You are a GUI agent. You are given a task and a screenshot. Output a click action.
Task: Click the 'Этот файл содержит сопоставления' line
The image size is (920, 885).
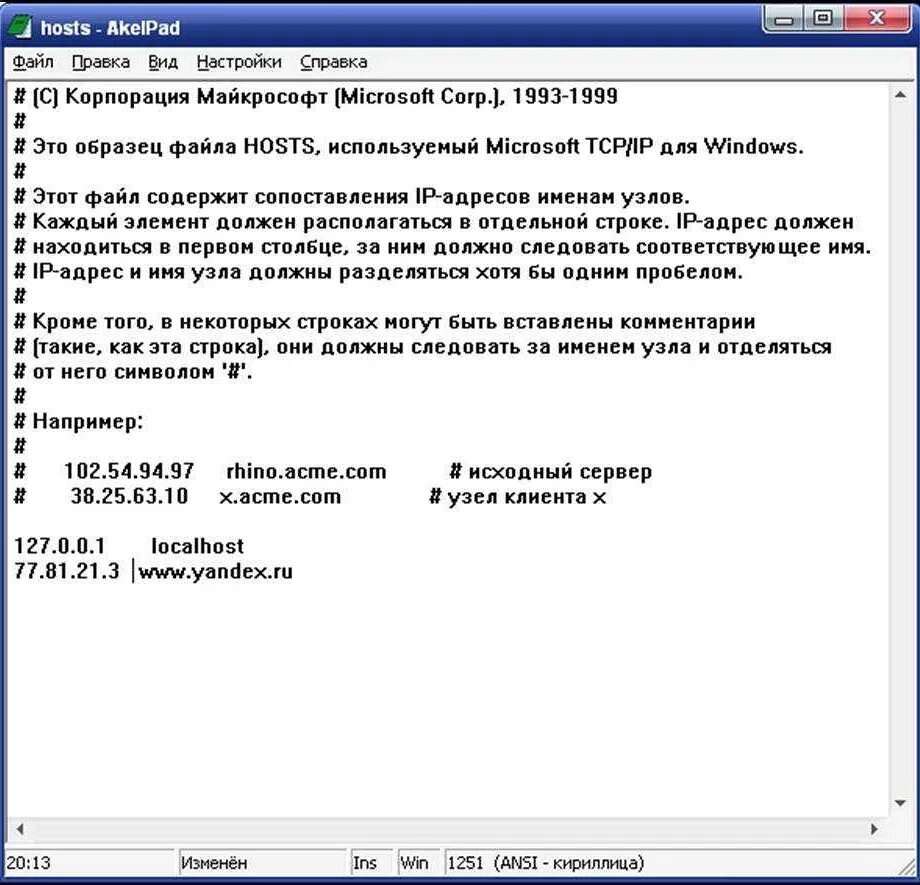(351, 197)
